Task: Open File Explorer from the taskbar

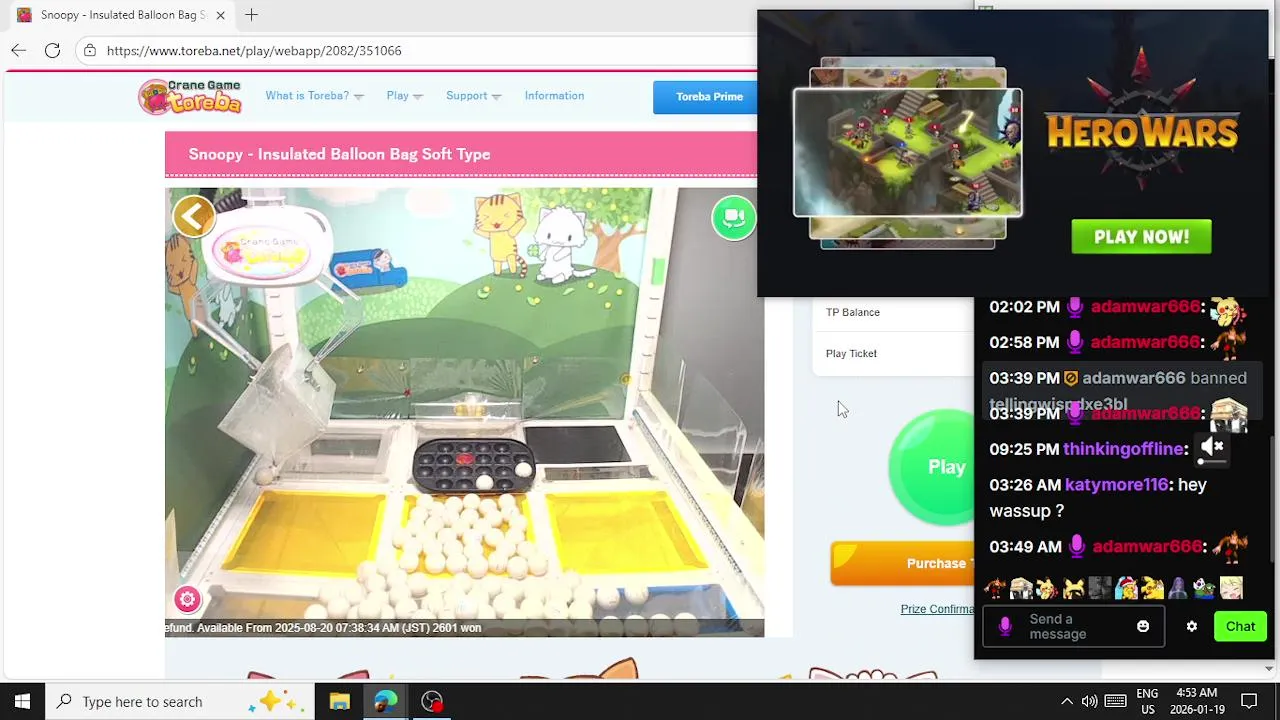Action: 339,701
